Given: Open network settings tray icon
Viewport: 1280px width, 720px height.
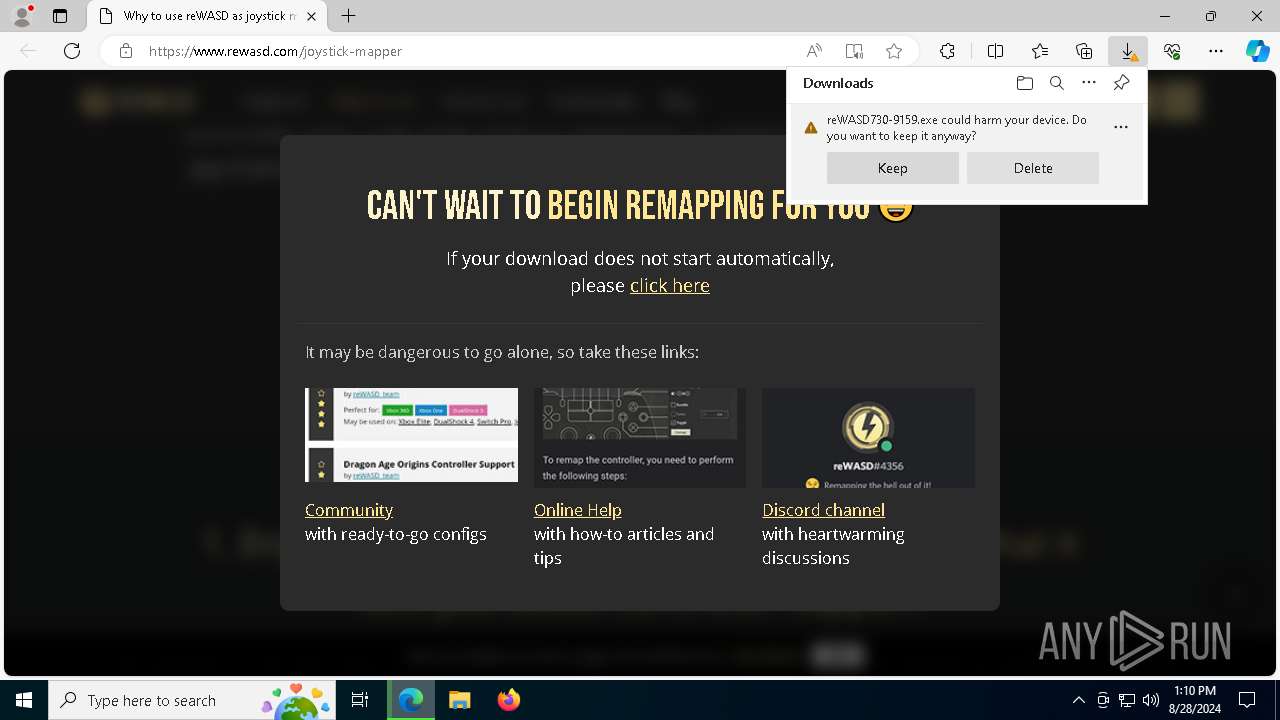Looking at the screenshot, I should tap(1127, 700).
